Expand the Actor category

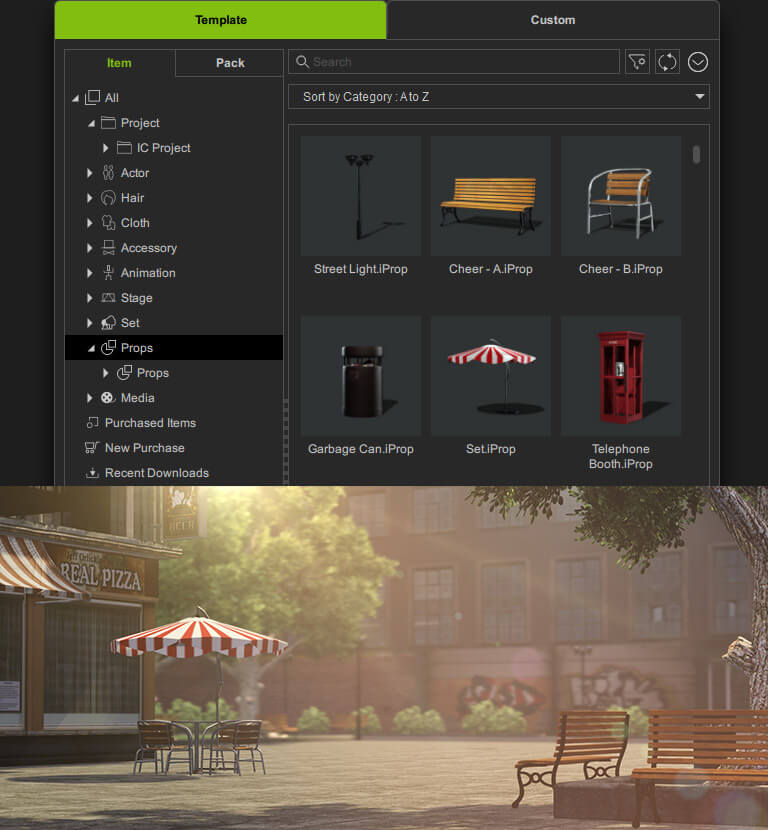pos(89,173)
